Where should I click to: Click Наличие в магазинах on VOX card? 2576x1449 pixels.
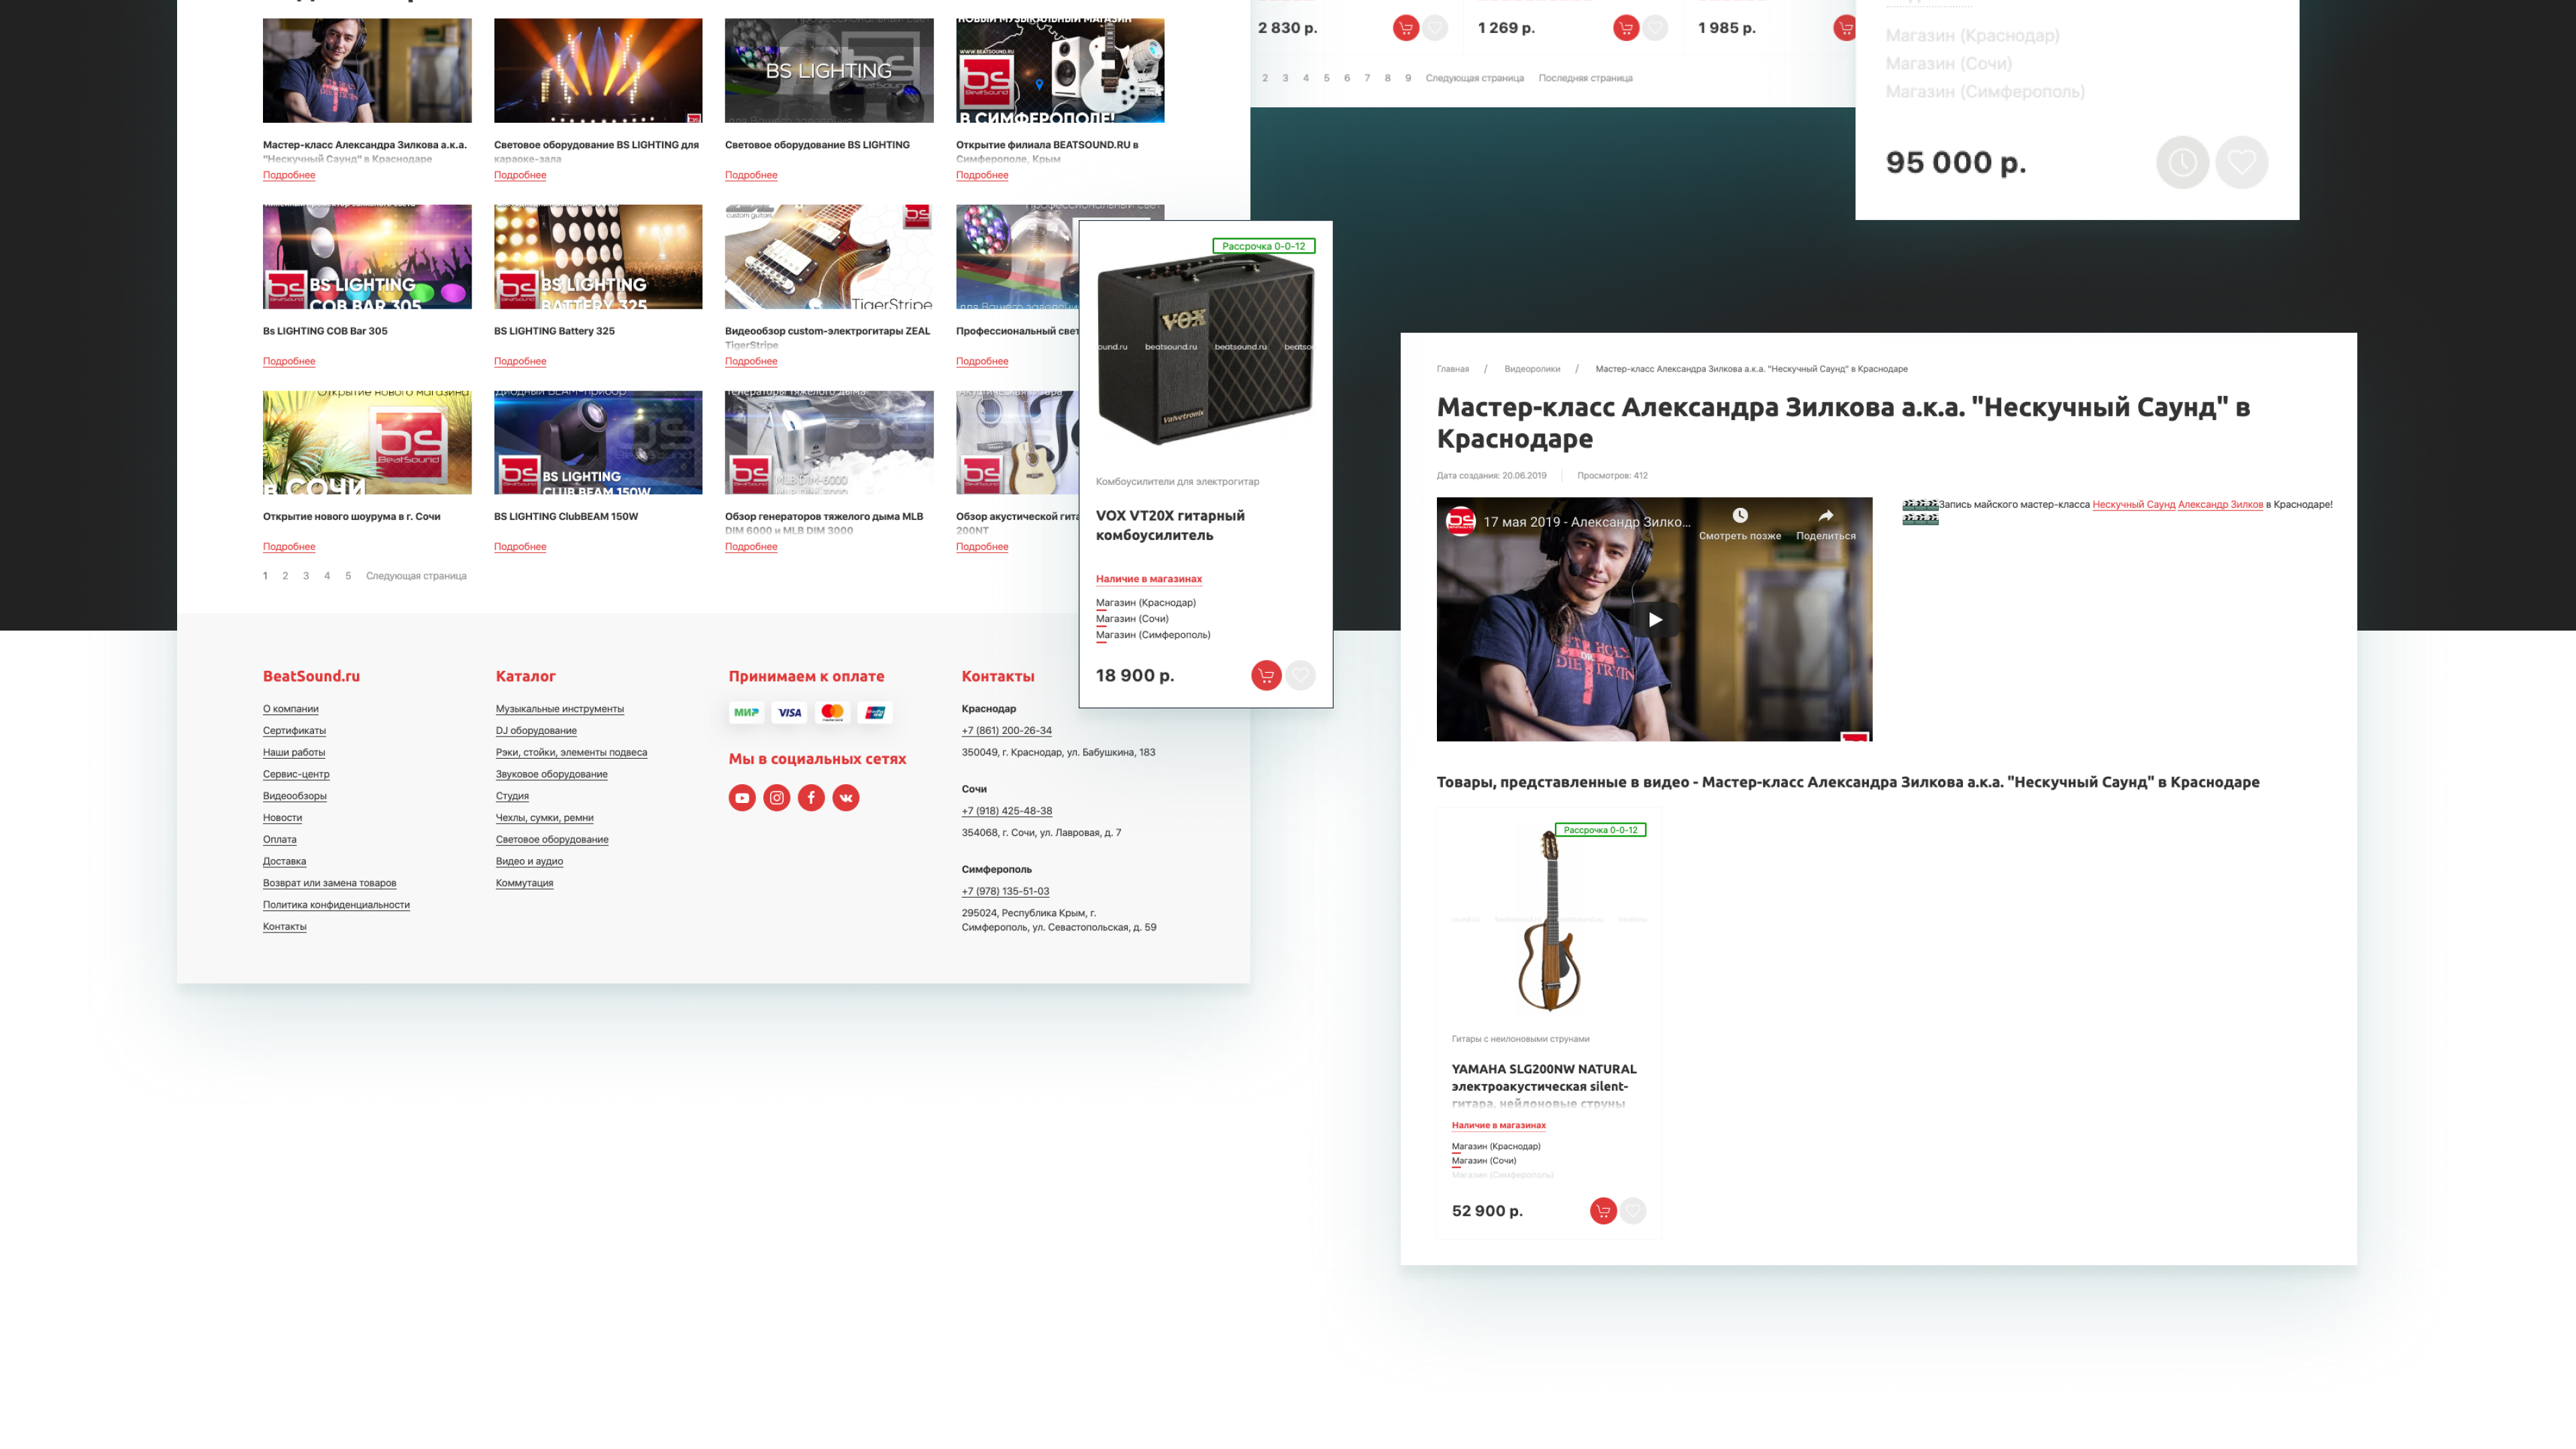point(1149,579)
